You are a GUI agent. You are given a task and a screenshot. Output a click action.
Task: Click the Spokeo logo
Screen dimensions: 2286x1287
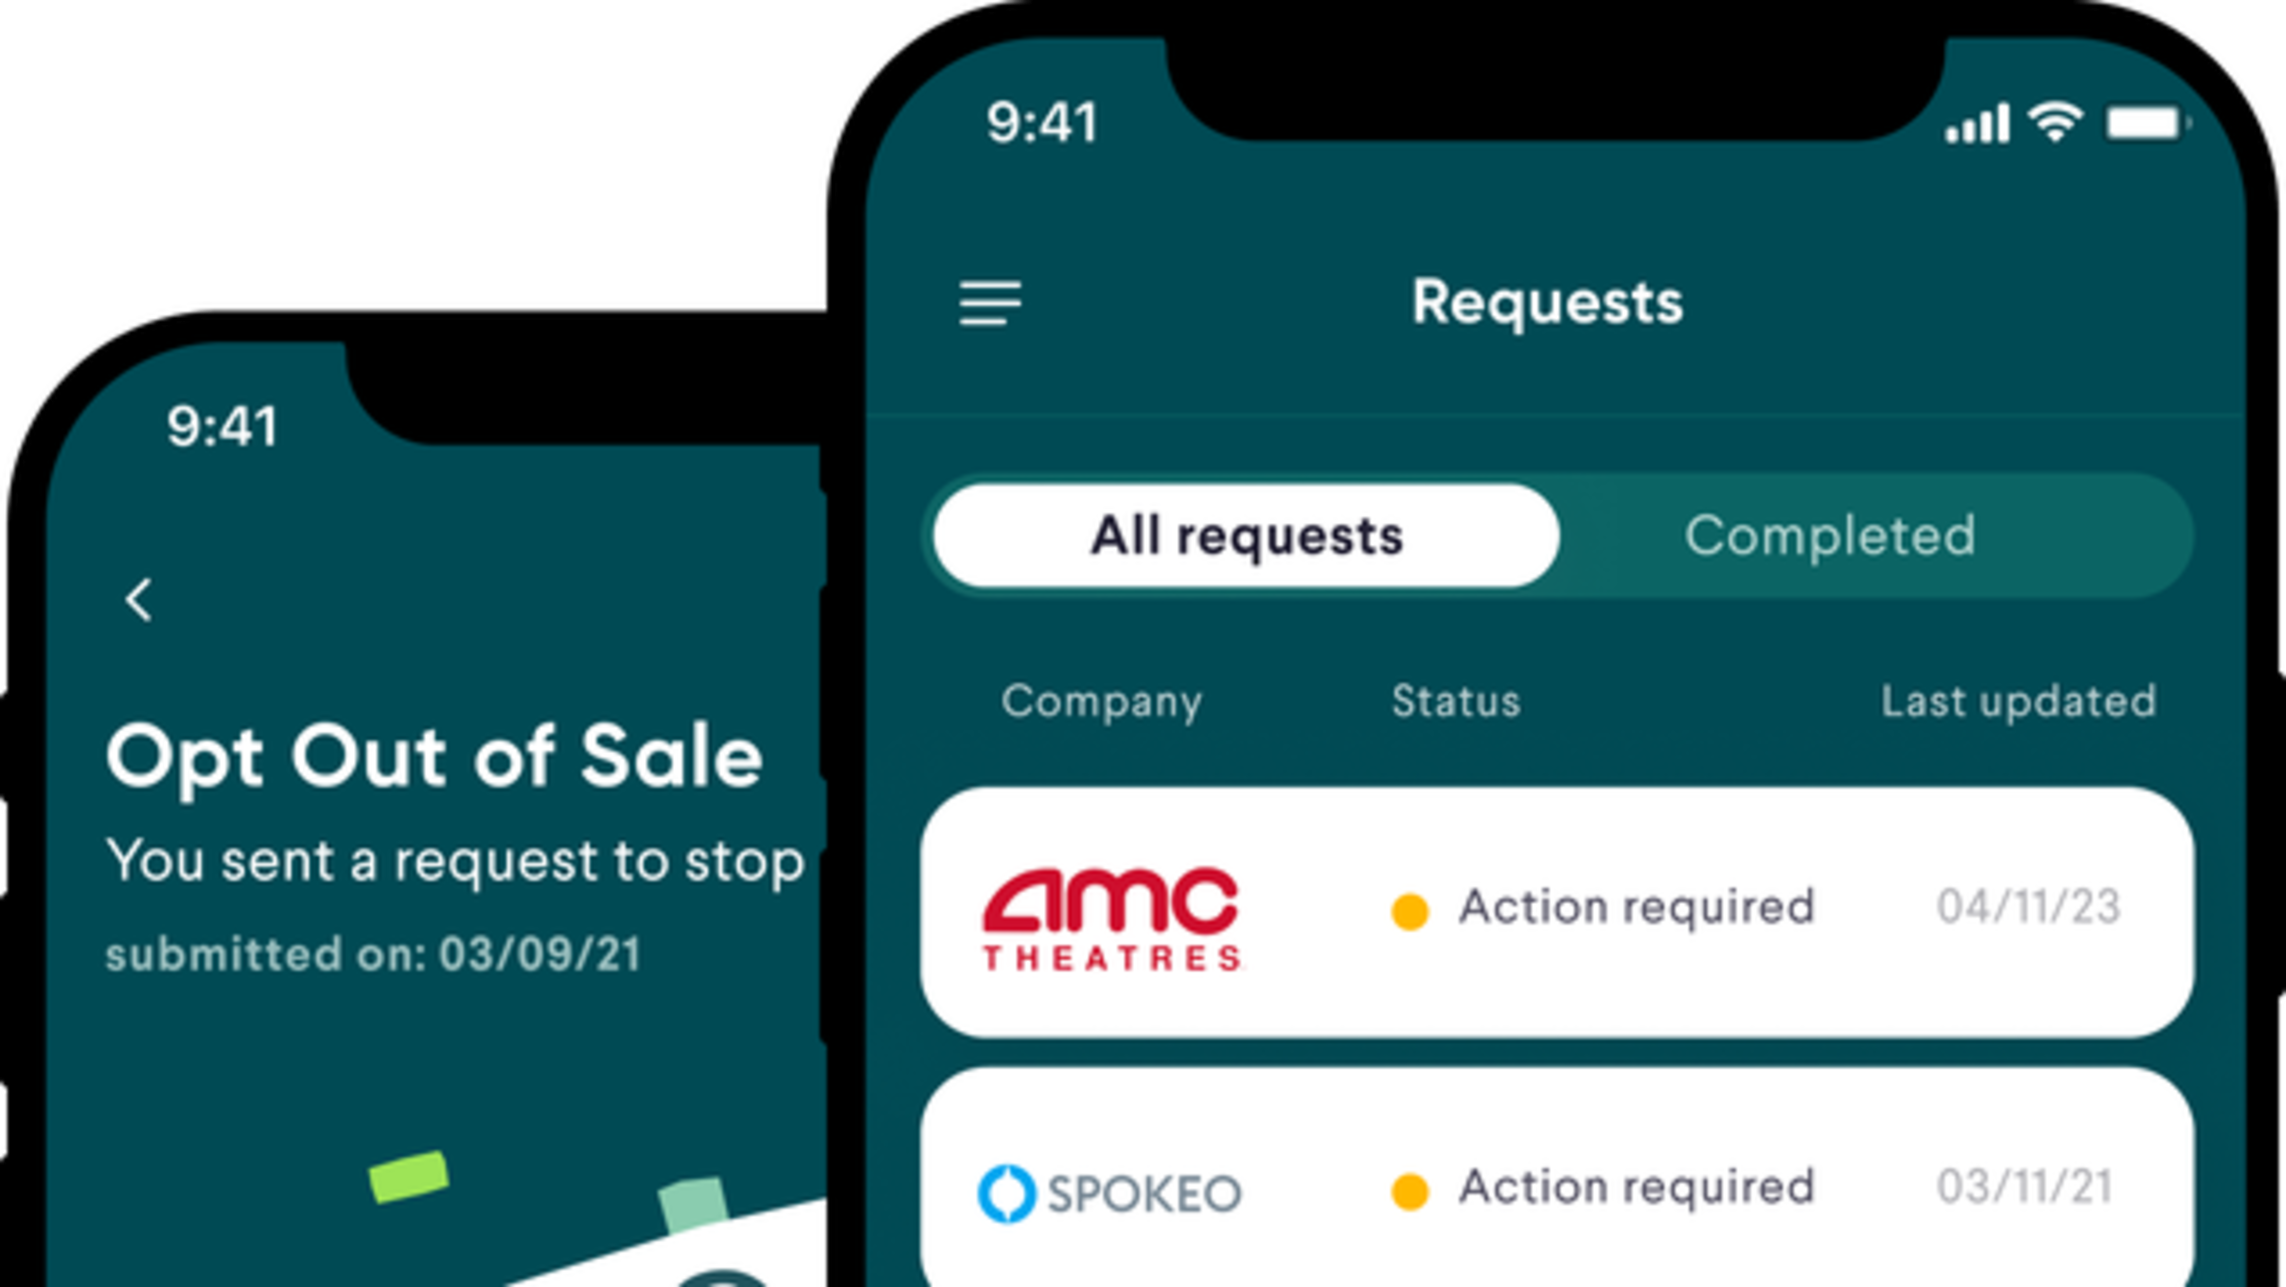(1109, 1192)
